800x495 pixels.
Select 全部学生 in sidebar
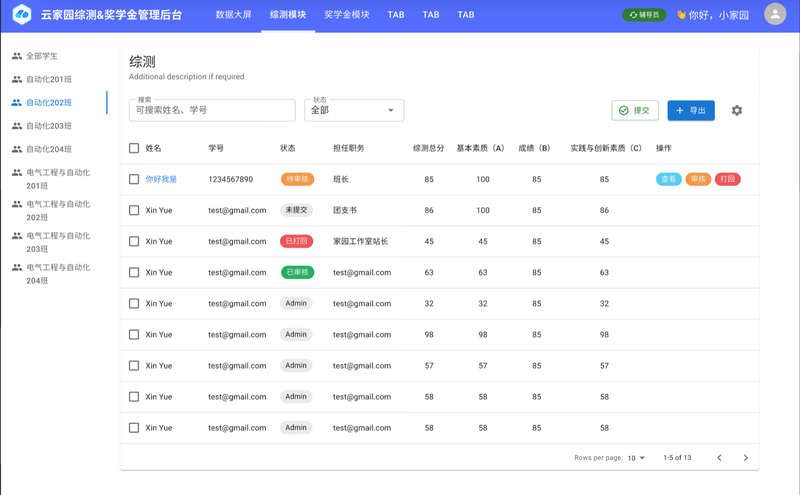42,56
